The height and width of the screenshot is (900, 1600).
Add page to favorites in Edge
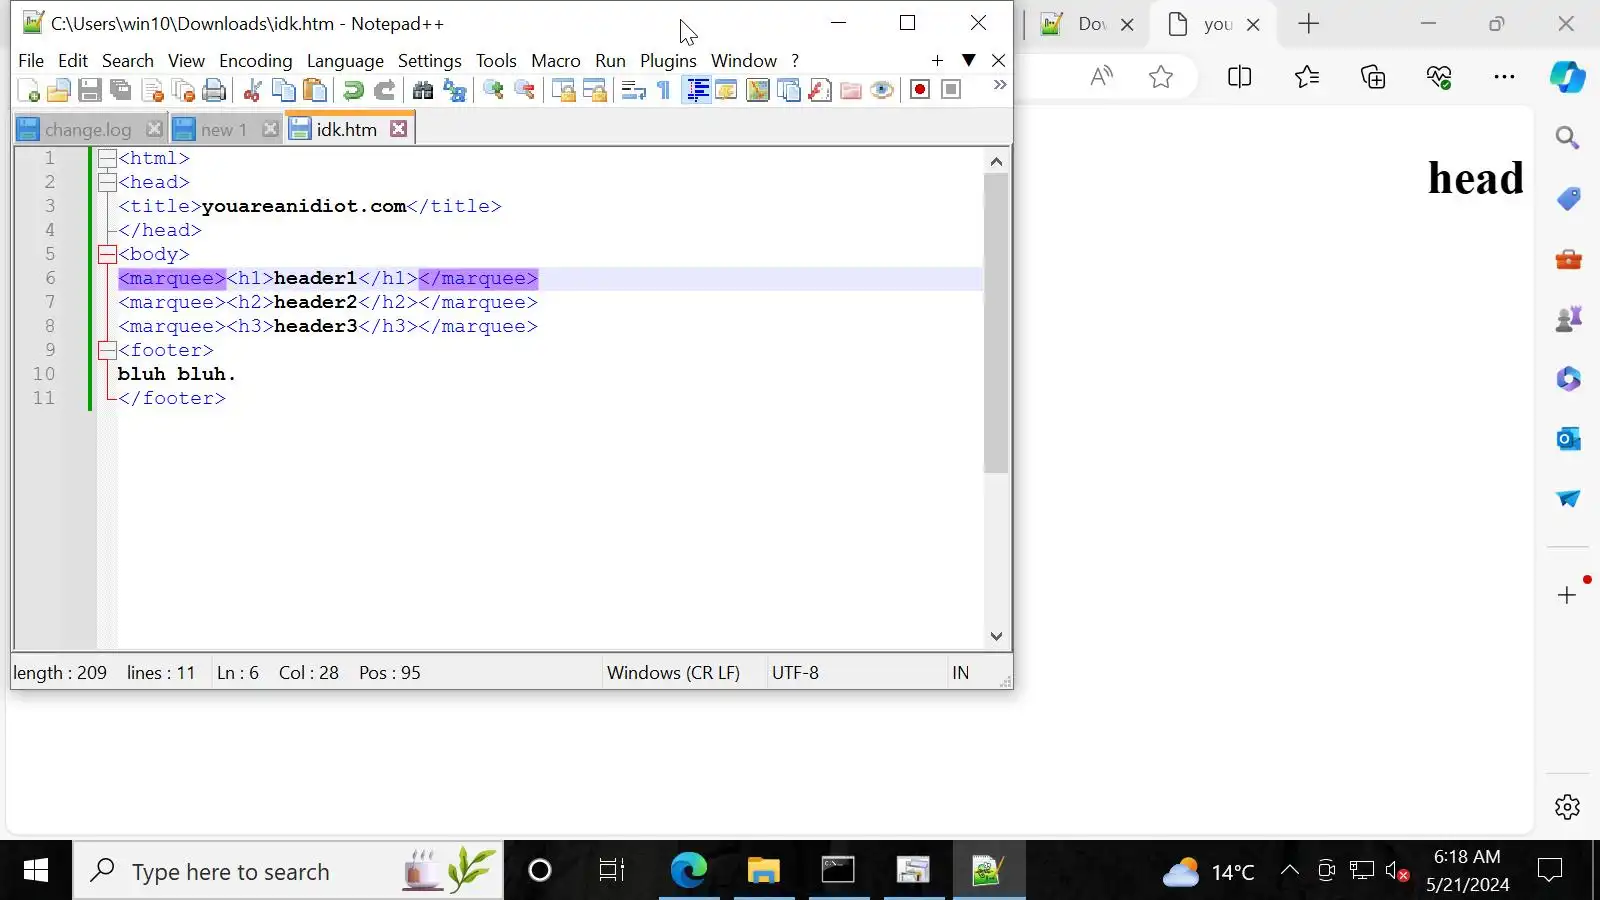(1161, 77)
